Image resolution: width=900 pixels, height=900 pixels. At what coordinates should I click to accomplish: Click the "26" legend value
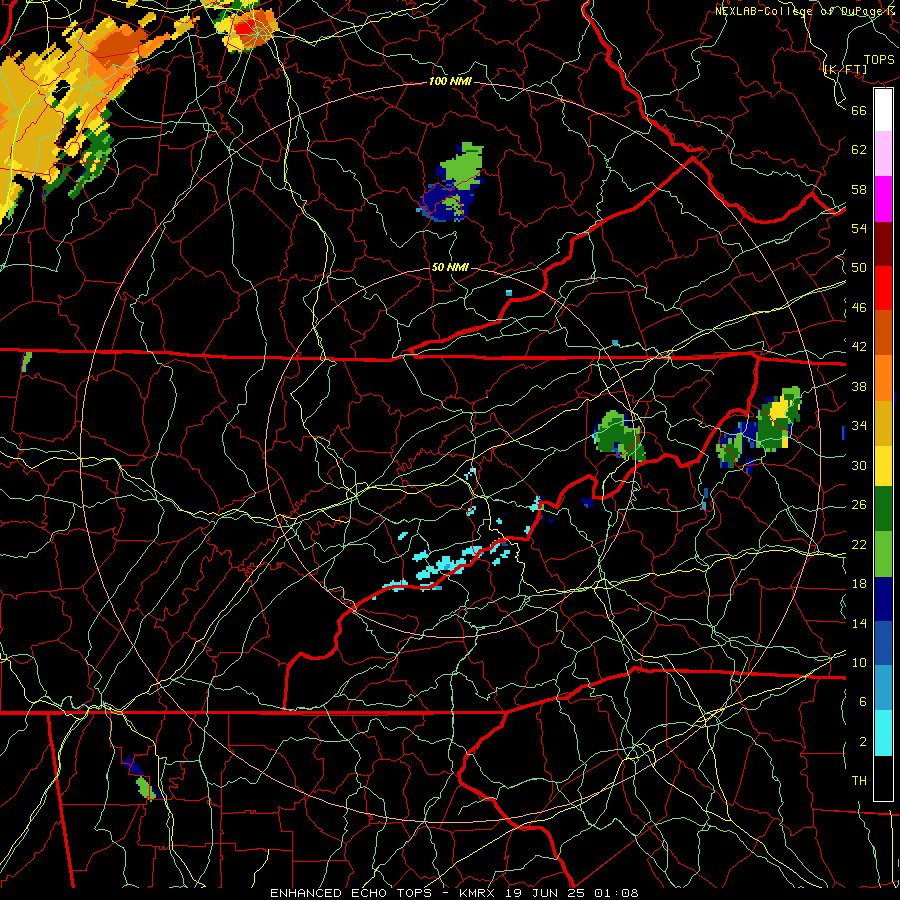[859, 505]
